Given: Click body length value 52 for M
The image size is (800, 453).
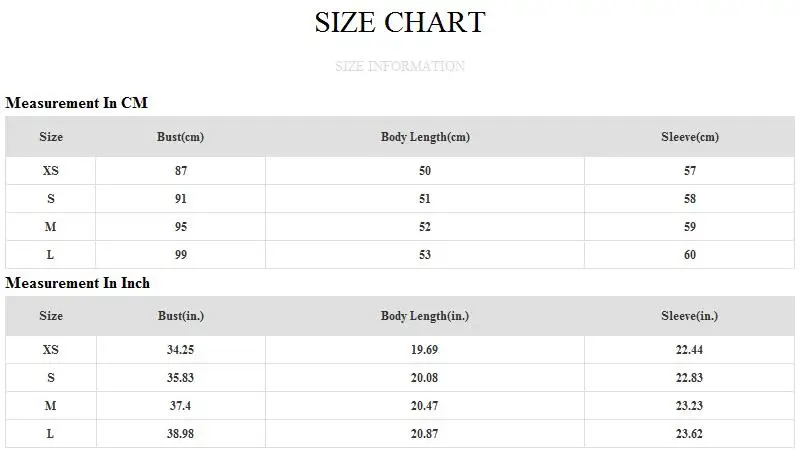Looking at the screenshot, I should pos(425,227).
